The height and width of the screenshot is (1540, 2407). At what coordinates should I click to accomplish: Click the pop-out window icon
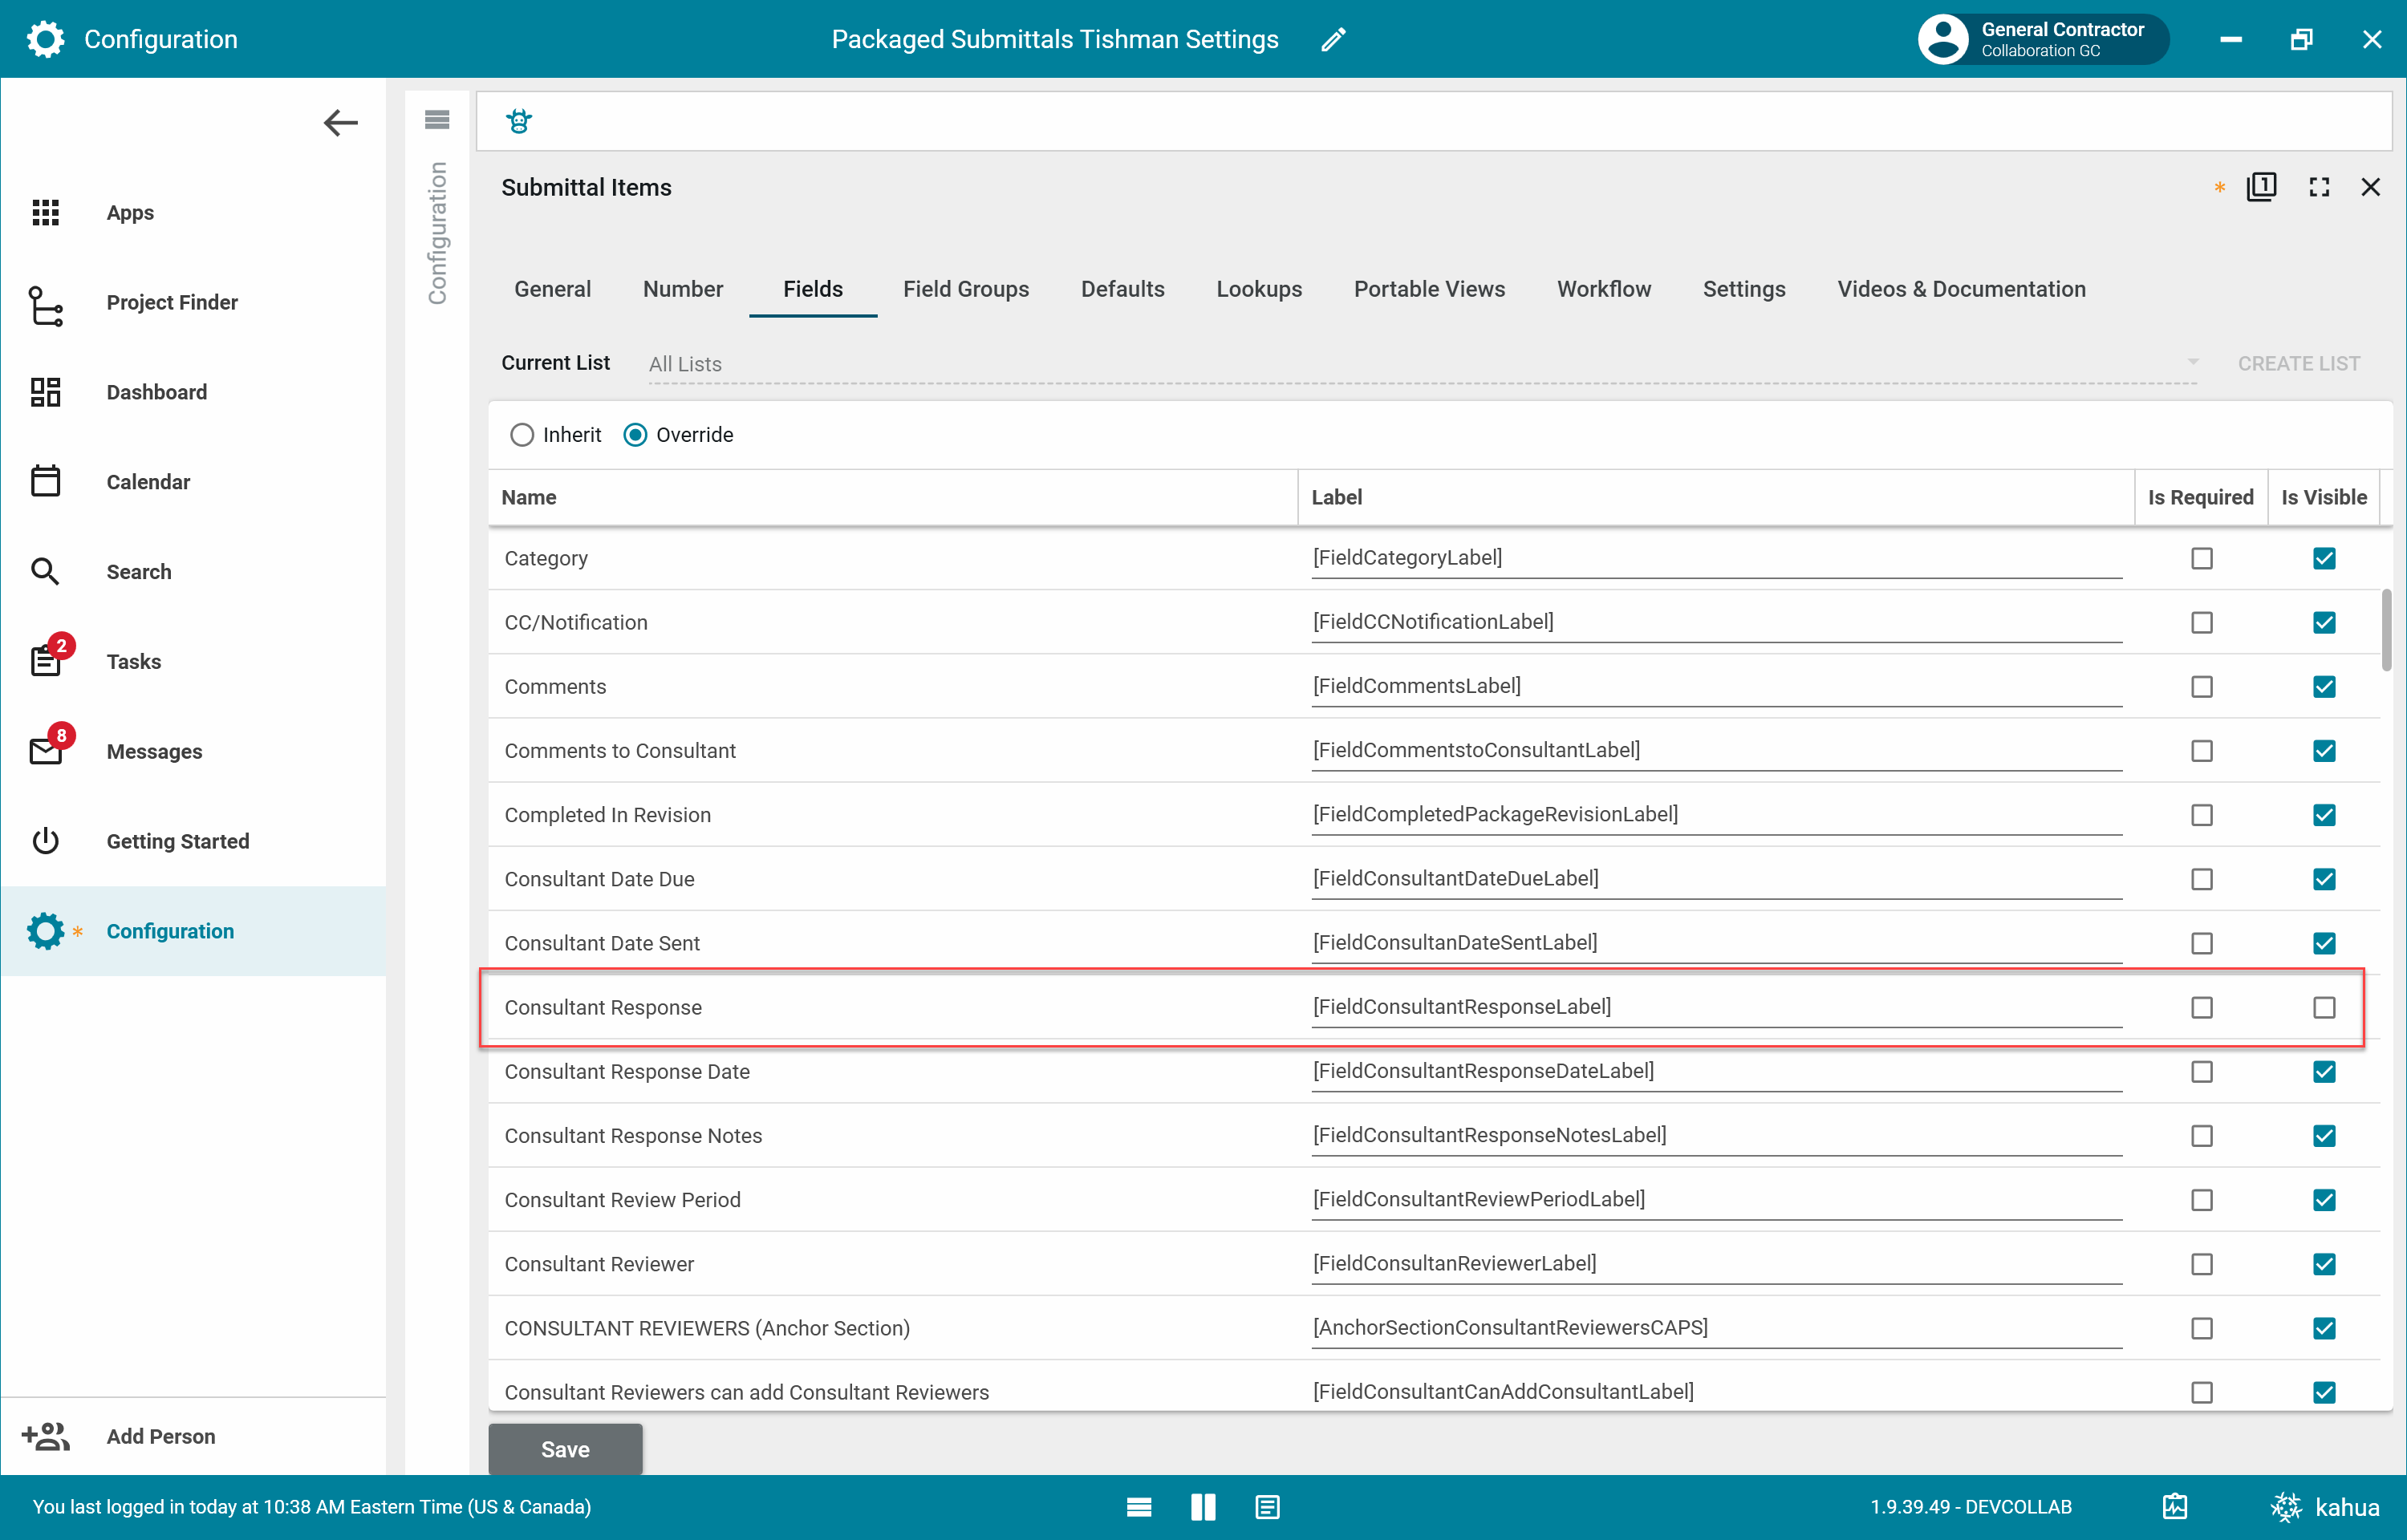click(2261, 187)
